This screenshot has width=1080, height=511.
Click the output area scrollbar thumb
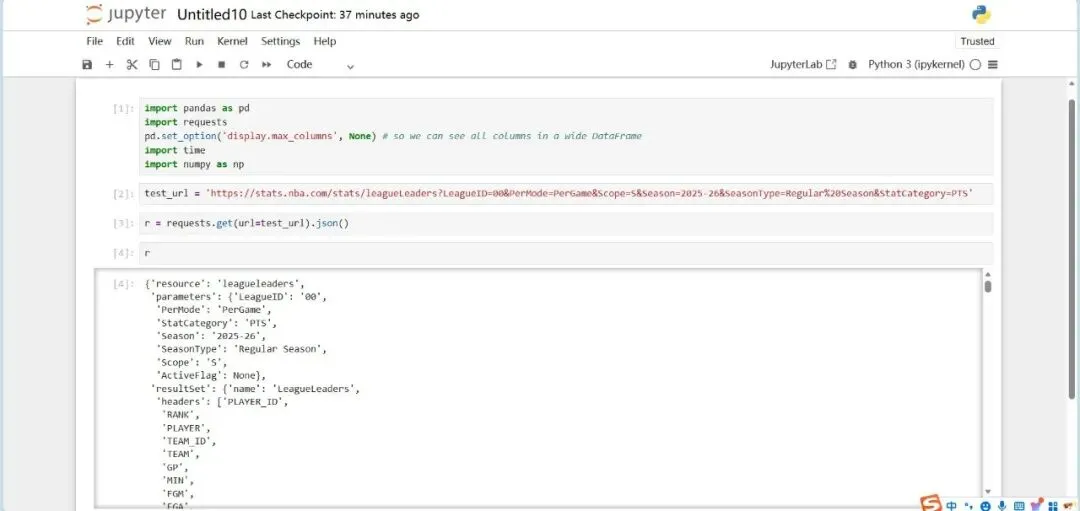tap(988, 286)
